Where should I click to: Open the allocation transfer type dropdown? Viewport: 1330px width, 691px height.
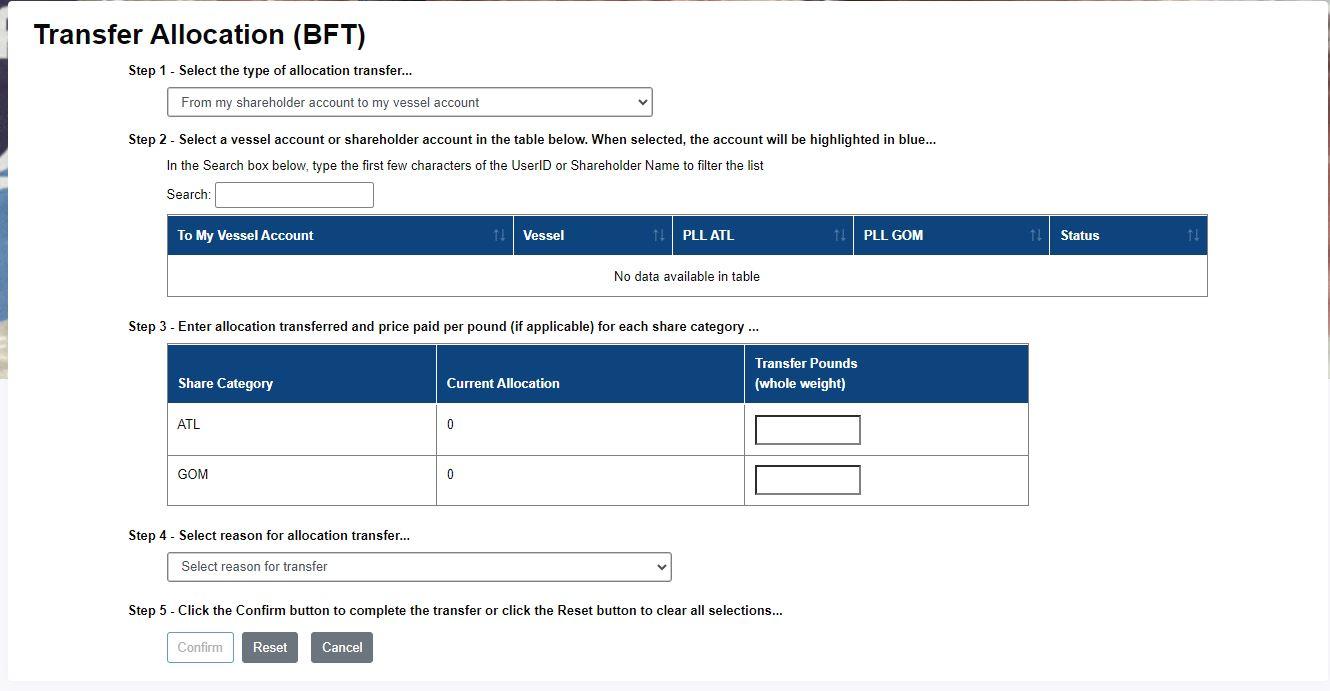(x=410, y=102)
